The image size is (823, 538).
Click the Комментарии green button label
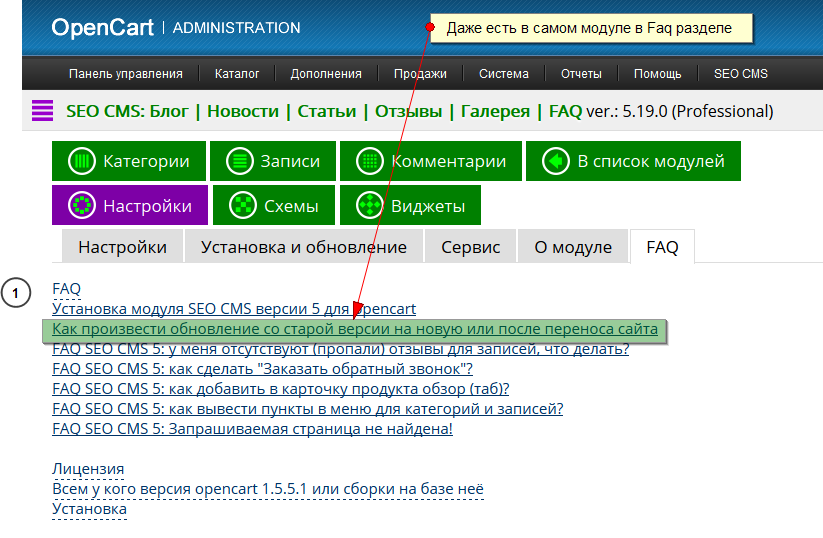tap(449, 161)
